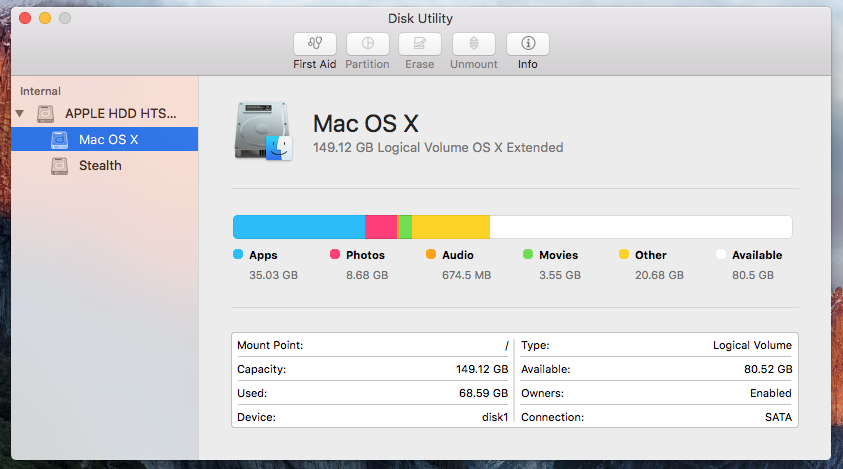
Task: Close the Disk Utility window
Action: click(25, 18)
